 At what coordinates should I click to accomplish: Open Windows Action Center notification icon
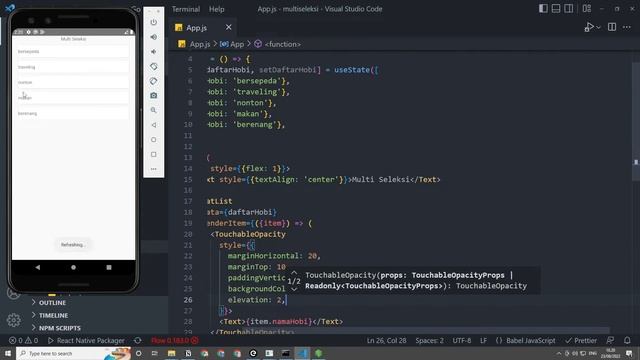click(x=629, y=353)
